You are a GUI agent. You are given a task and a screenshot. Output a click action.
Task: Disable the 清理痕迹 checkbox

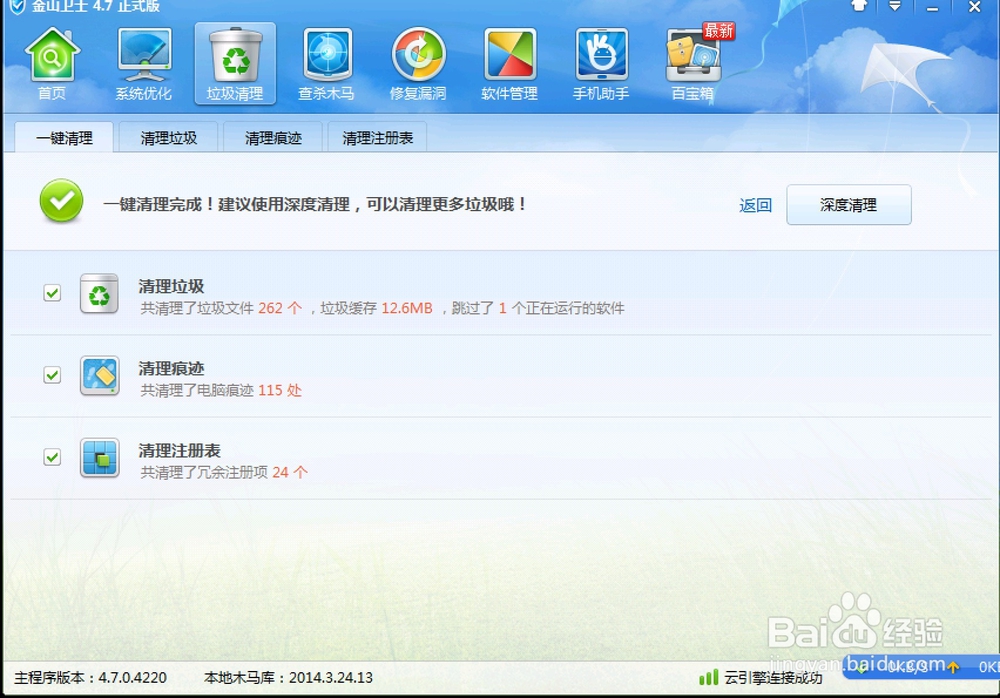pos(51,375)
